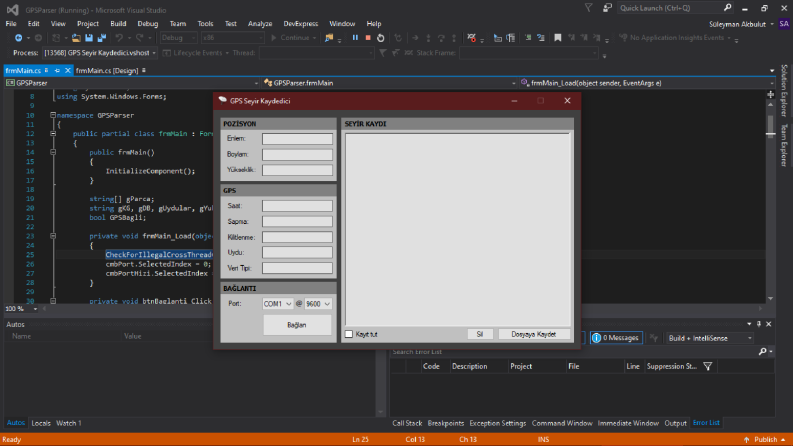Click the Saat input field
This screenshot has width=793, height=446.
(297, 206)
